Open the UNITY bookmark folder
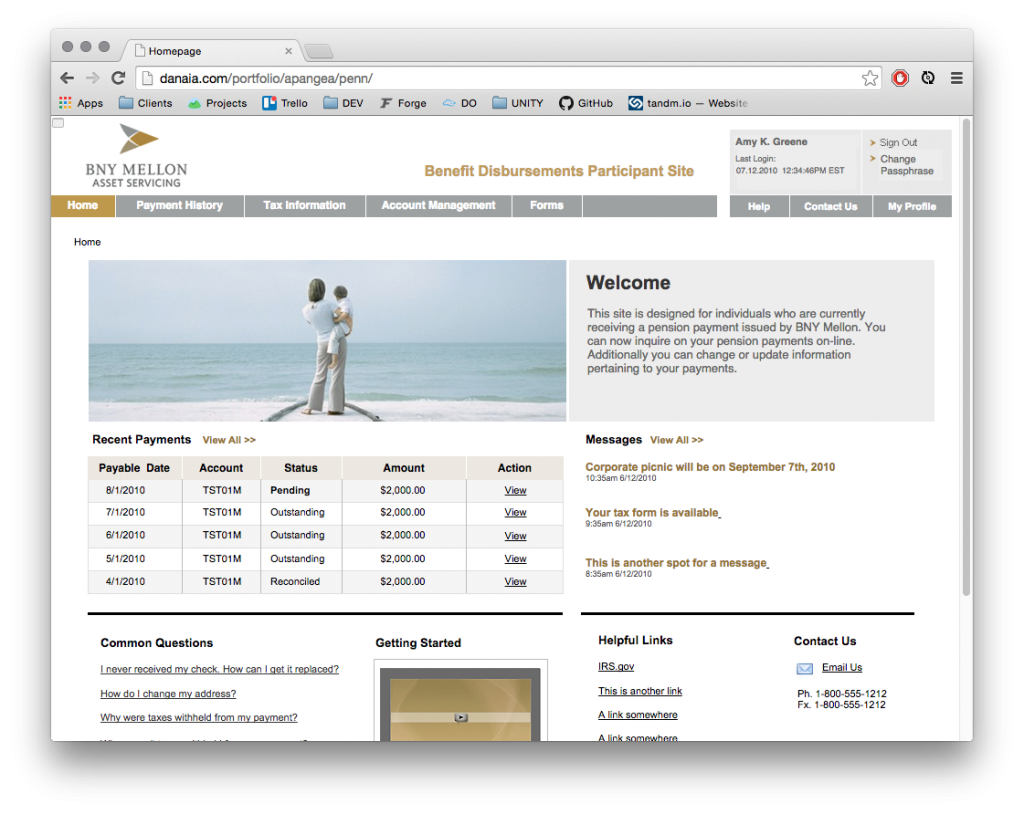The height and width of the screenshot is (814, 1024). 518,103
